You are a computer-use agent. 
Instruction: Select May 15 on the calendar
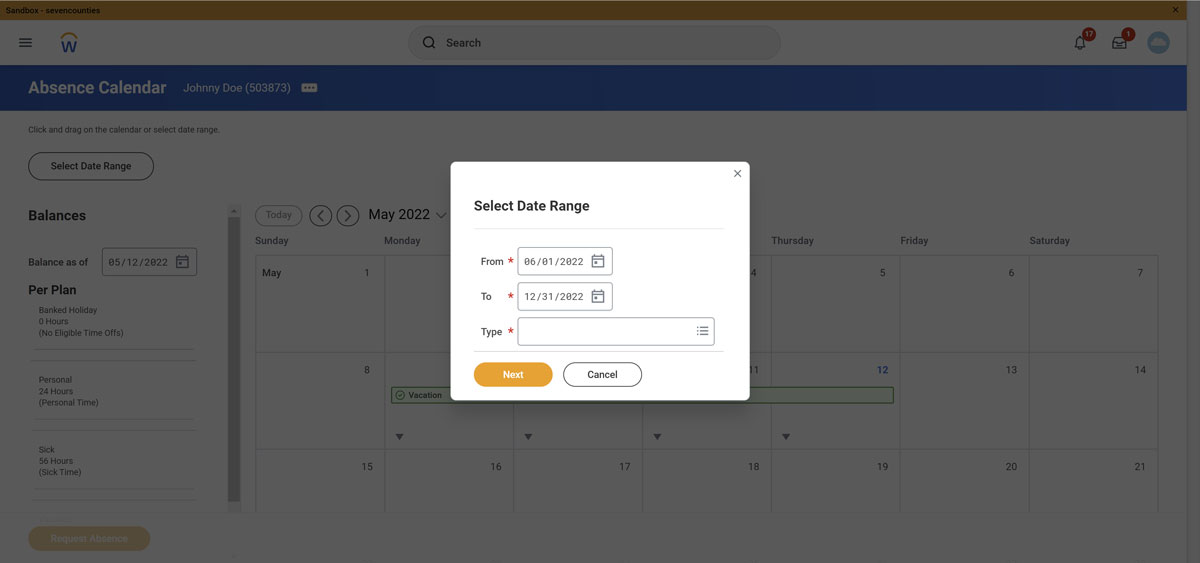pos(320,481)
